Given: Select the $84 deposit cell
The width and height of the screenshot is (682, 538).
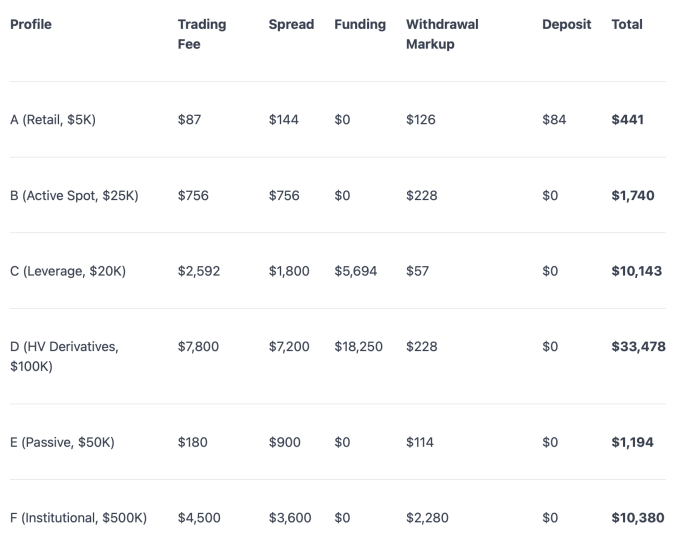Looking at the screenshot, I should [x=554, y=120].
